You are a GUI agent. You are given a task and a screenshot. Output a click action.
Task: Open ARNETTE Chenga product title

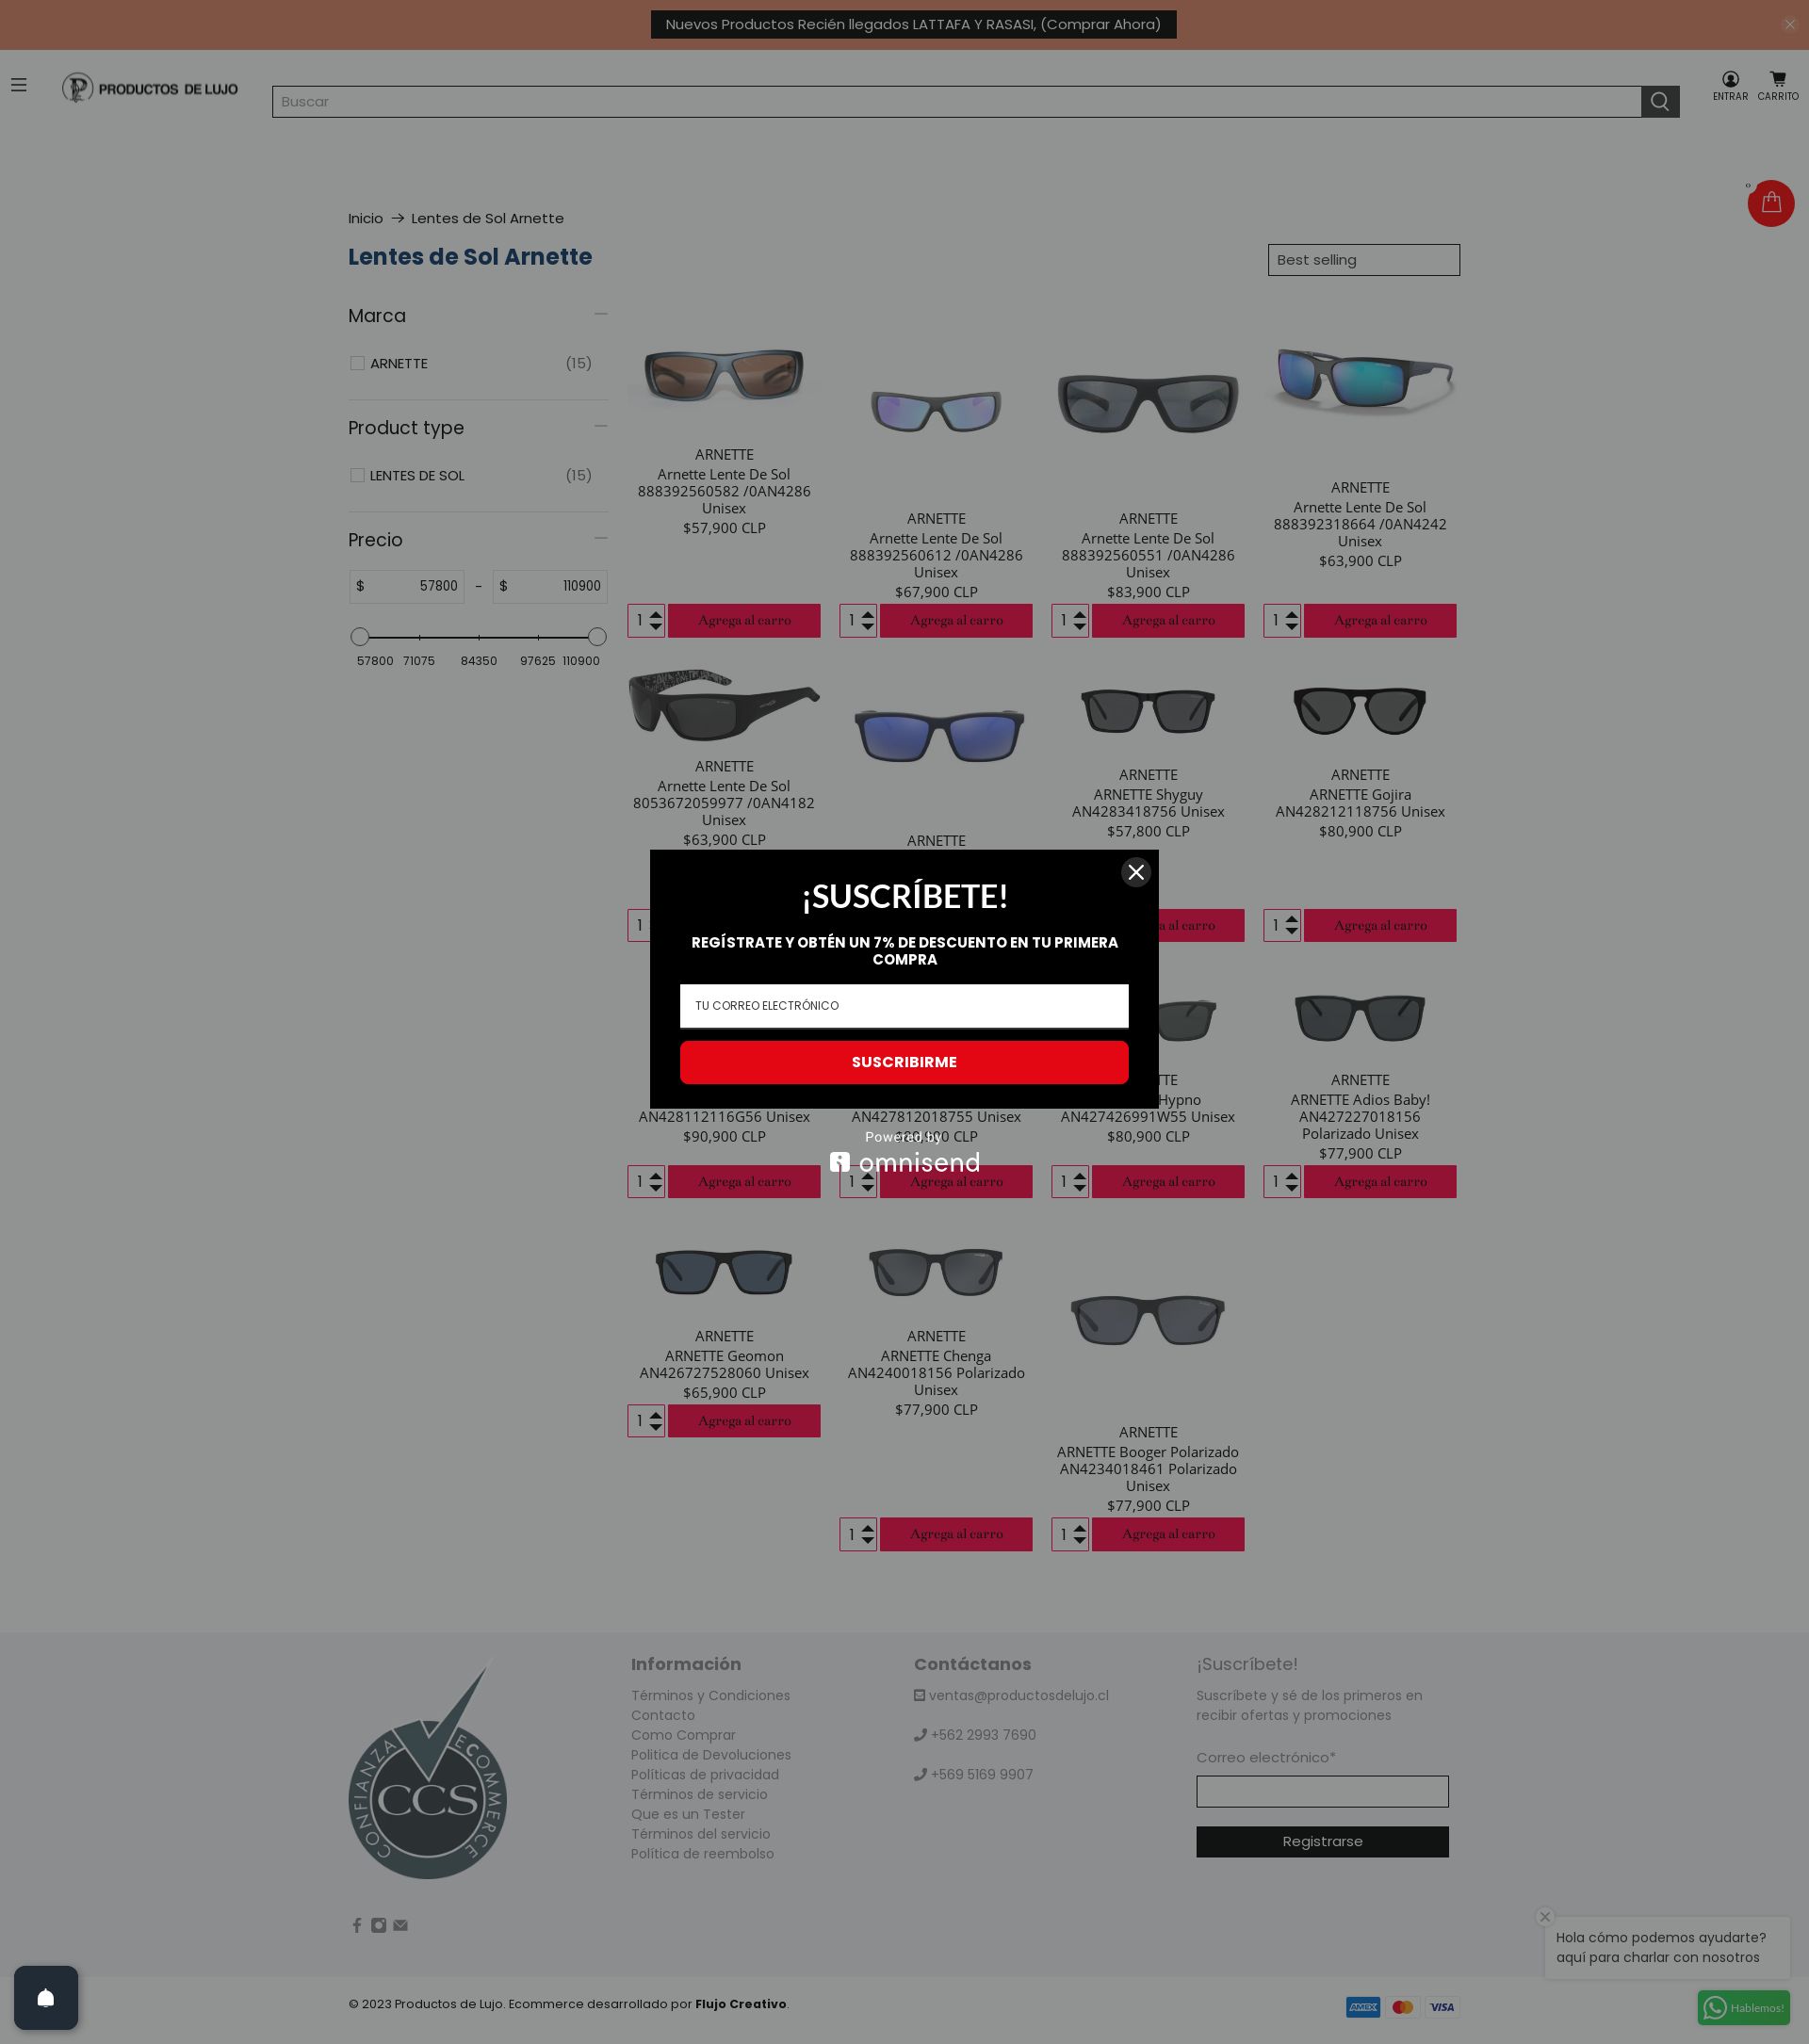coord(936,1373)
